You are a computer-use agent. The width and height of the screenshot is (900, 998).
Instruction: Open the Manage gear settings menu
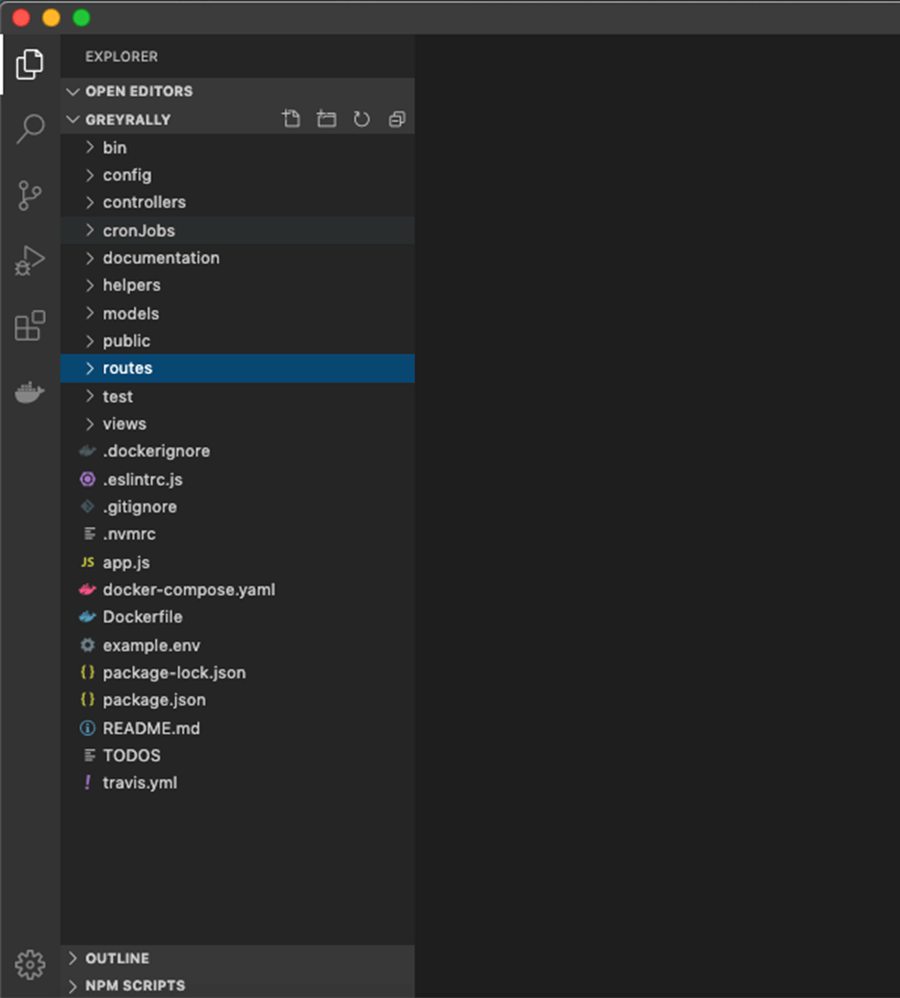[x=30, y=964]
